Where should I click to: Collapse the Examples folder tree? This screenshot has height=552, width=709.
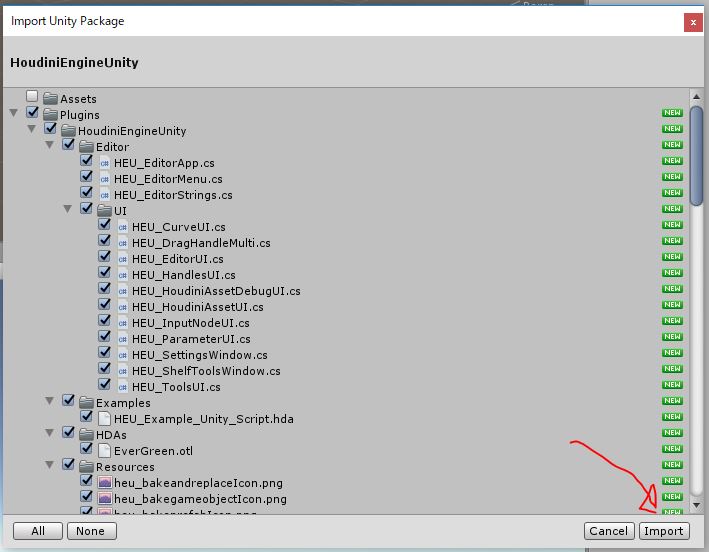tap(50, 401)
